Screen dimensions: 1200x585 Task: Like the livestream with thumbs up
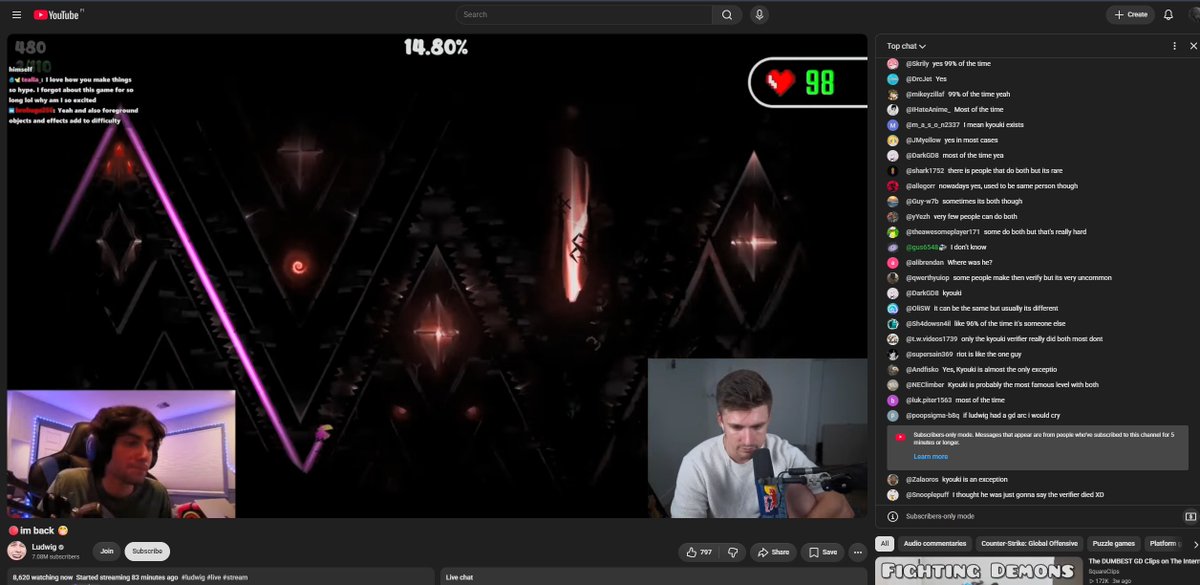[699, 552]
